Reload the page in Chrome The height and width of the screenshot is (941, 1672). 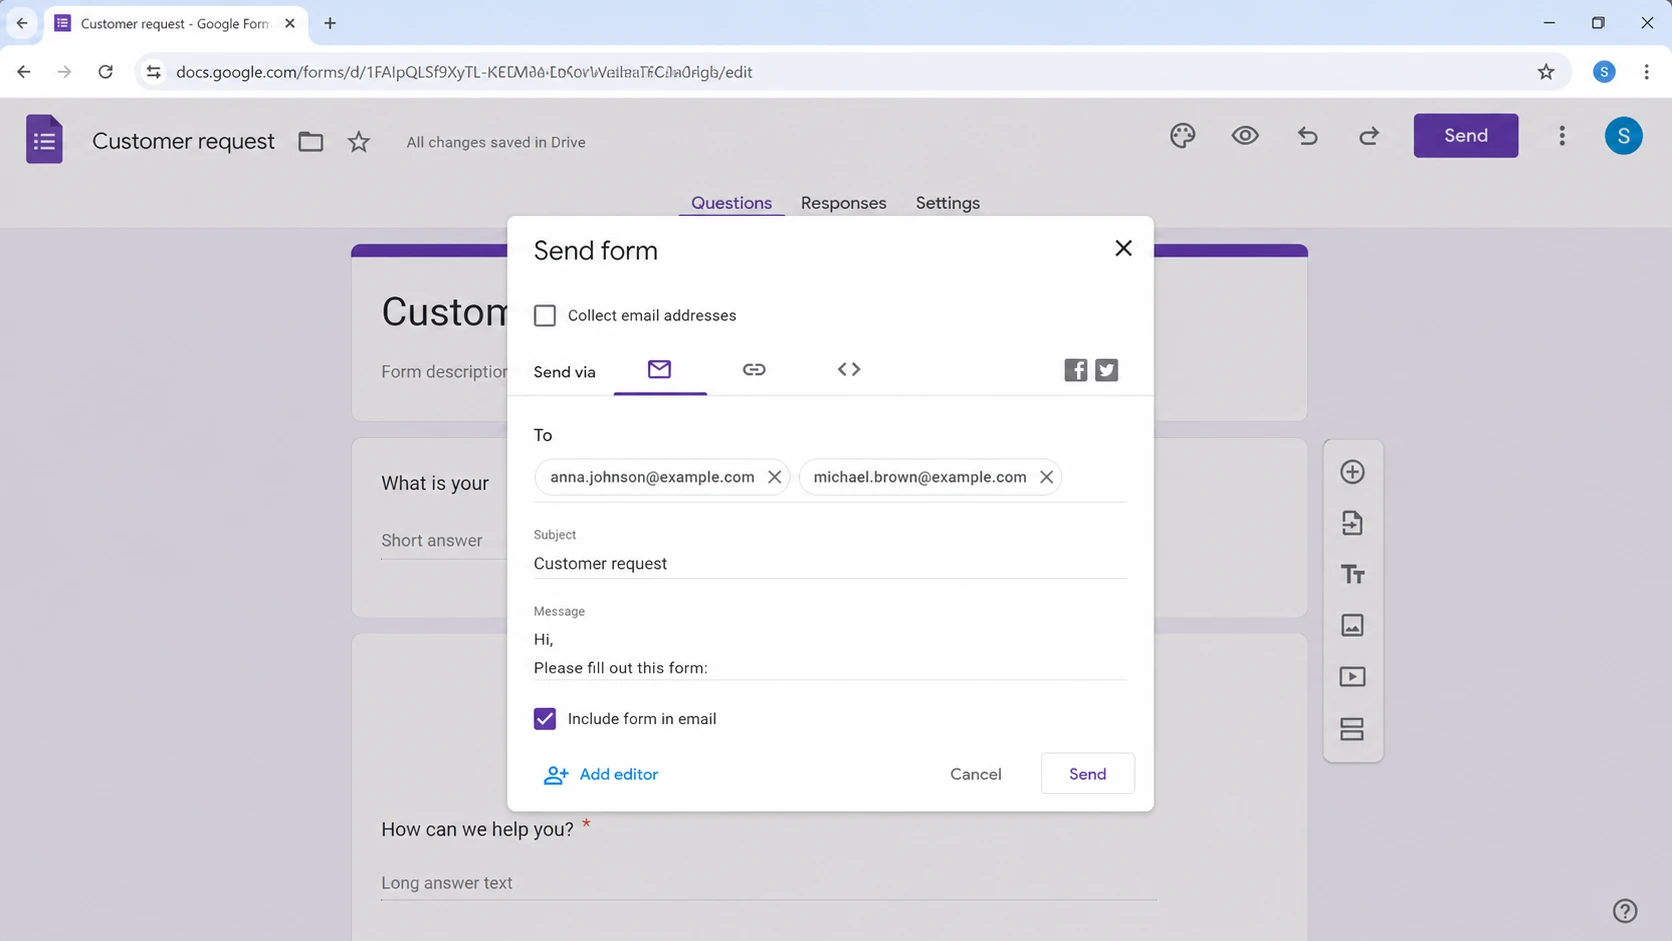coord(105,72)
